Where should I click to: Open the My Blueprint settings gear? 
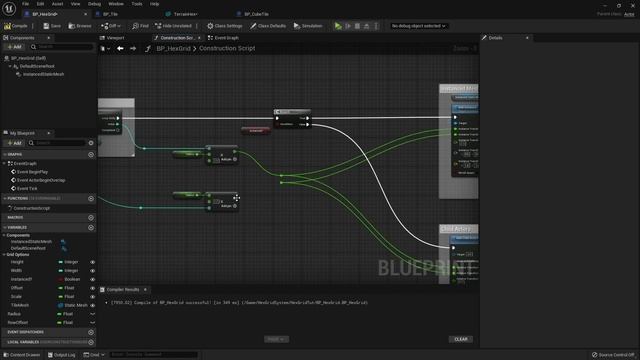coord(91,143)
